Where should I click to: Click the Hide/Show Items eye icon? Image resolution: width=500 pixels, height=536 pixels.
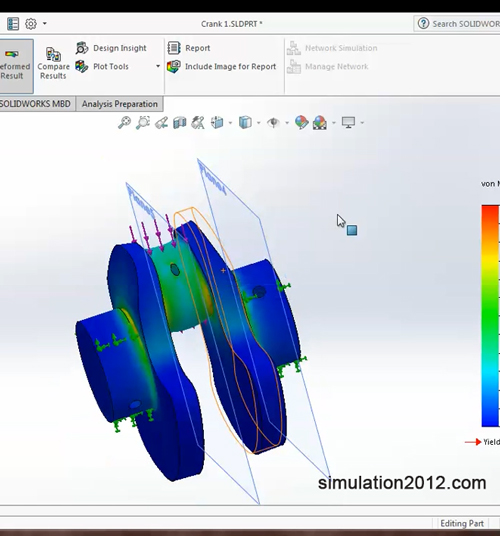pyautogui.click(x=273, y=122)
